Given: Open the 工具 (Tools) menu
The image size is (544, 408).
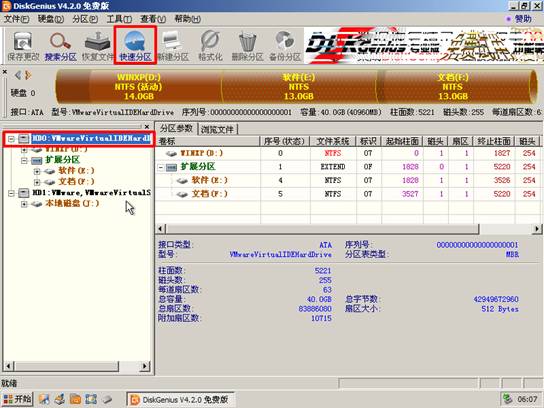Looking at the screenshot, I should coord(119,19).
